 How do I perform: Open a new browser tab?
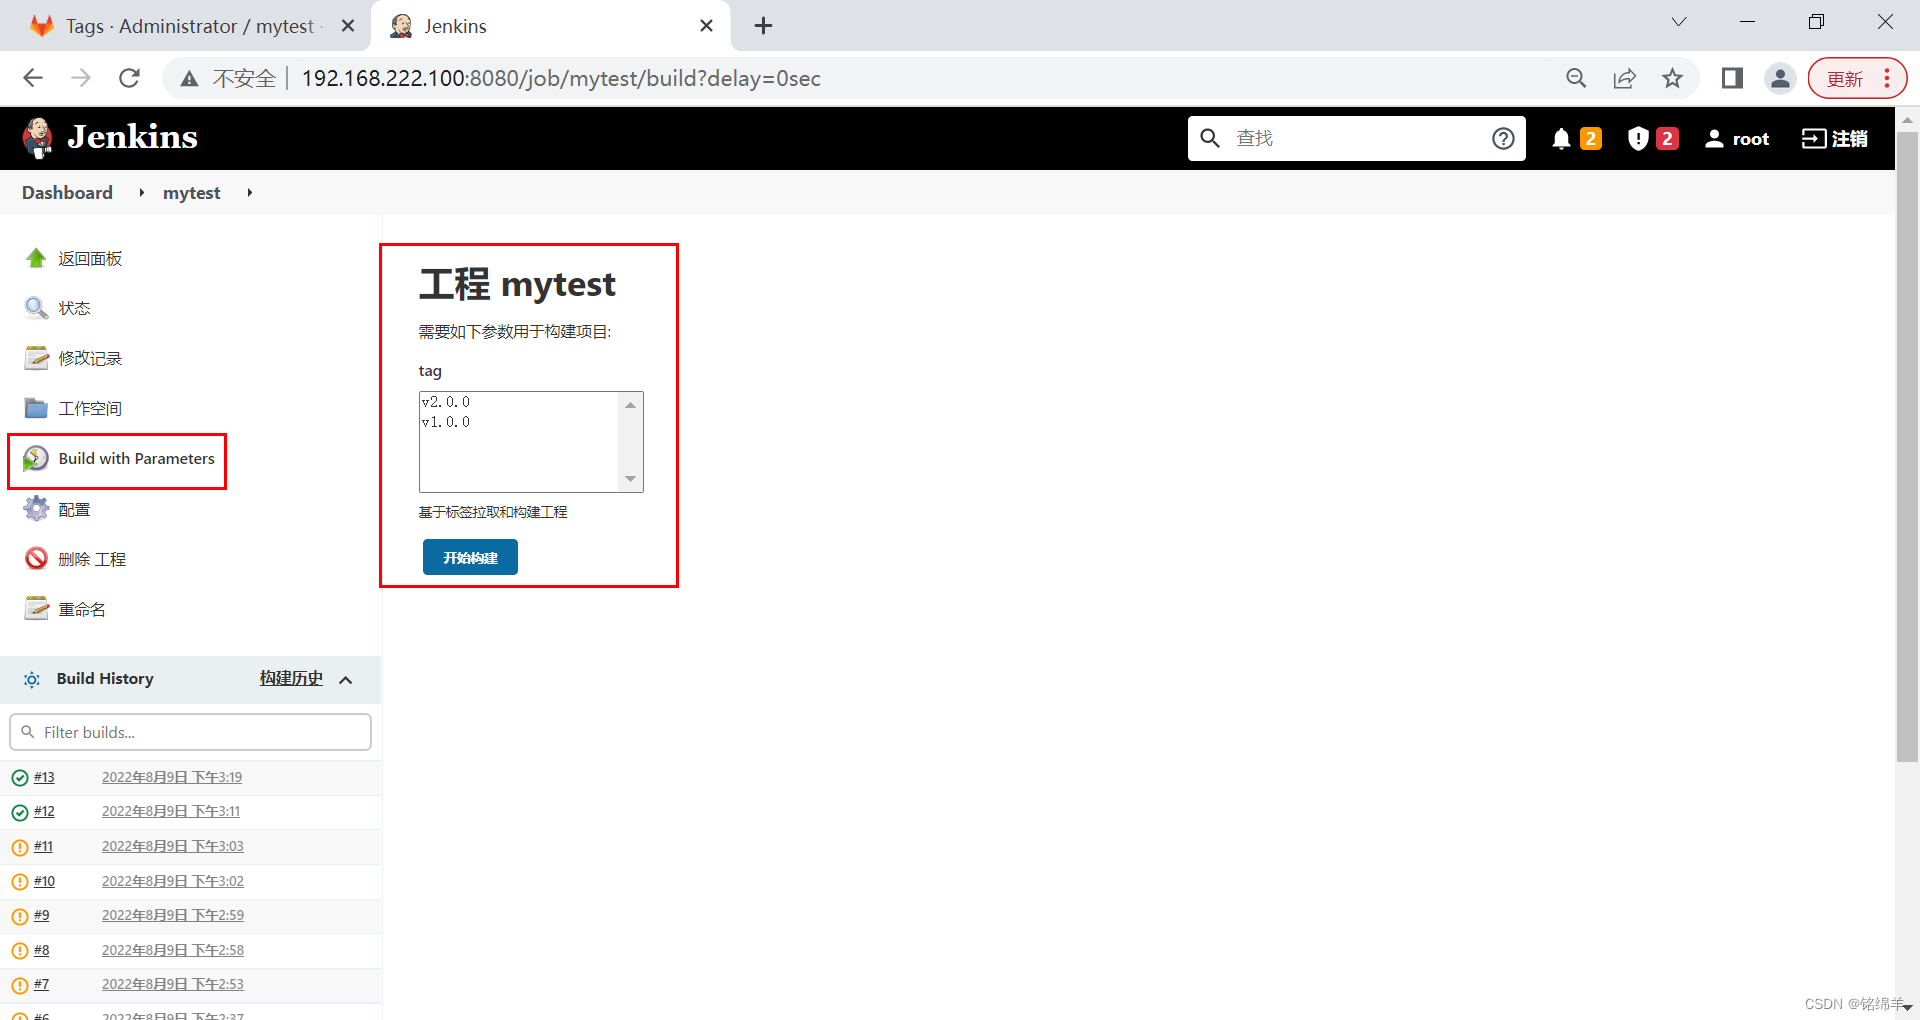(764, 26)
